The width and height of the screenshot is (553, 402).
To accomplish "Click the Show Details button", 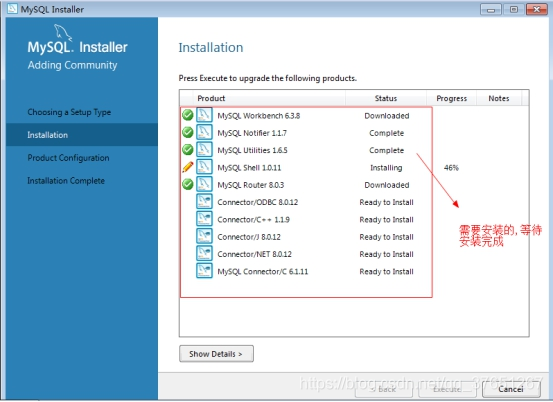I will pyautogui.click(x=216, y=354).
